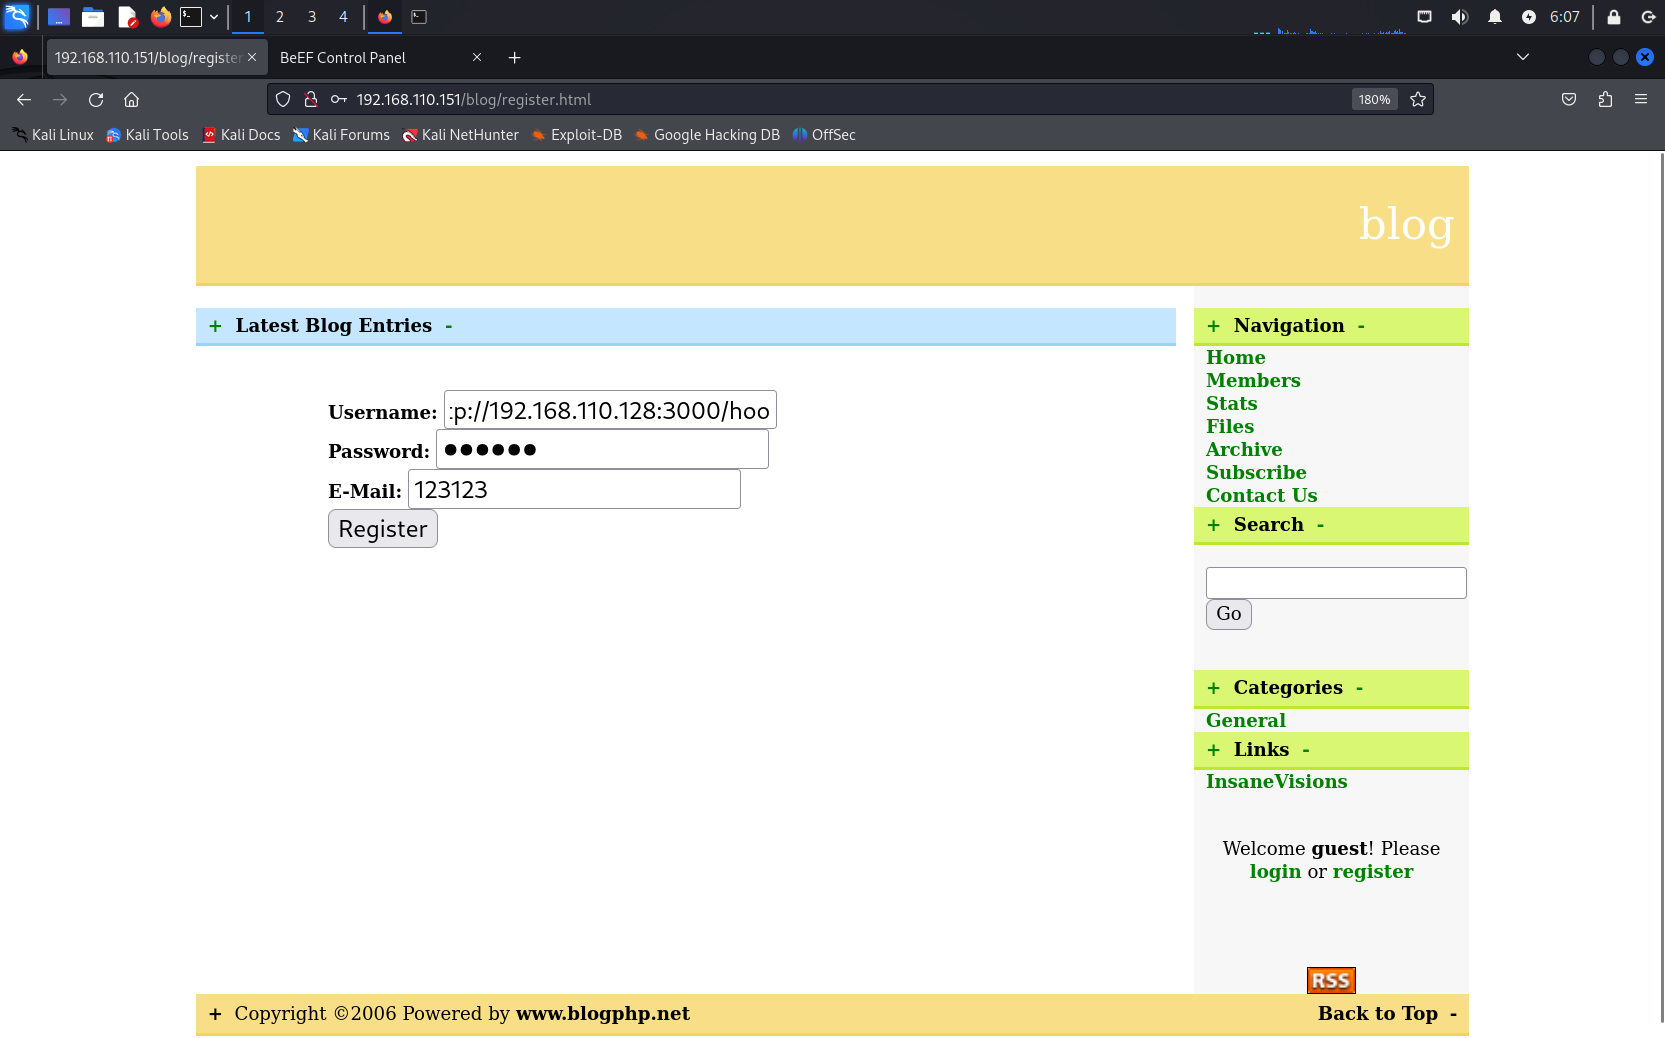Go to the Firefox home page
Viewport: 1665px width, 1038px height.
click(x=131, y=100)
